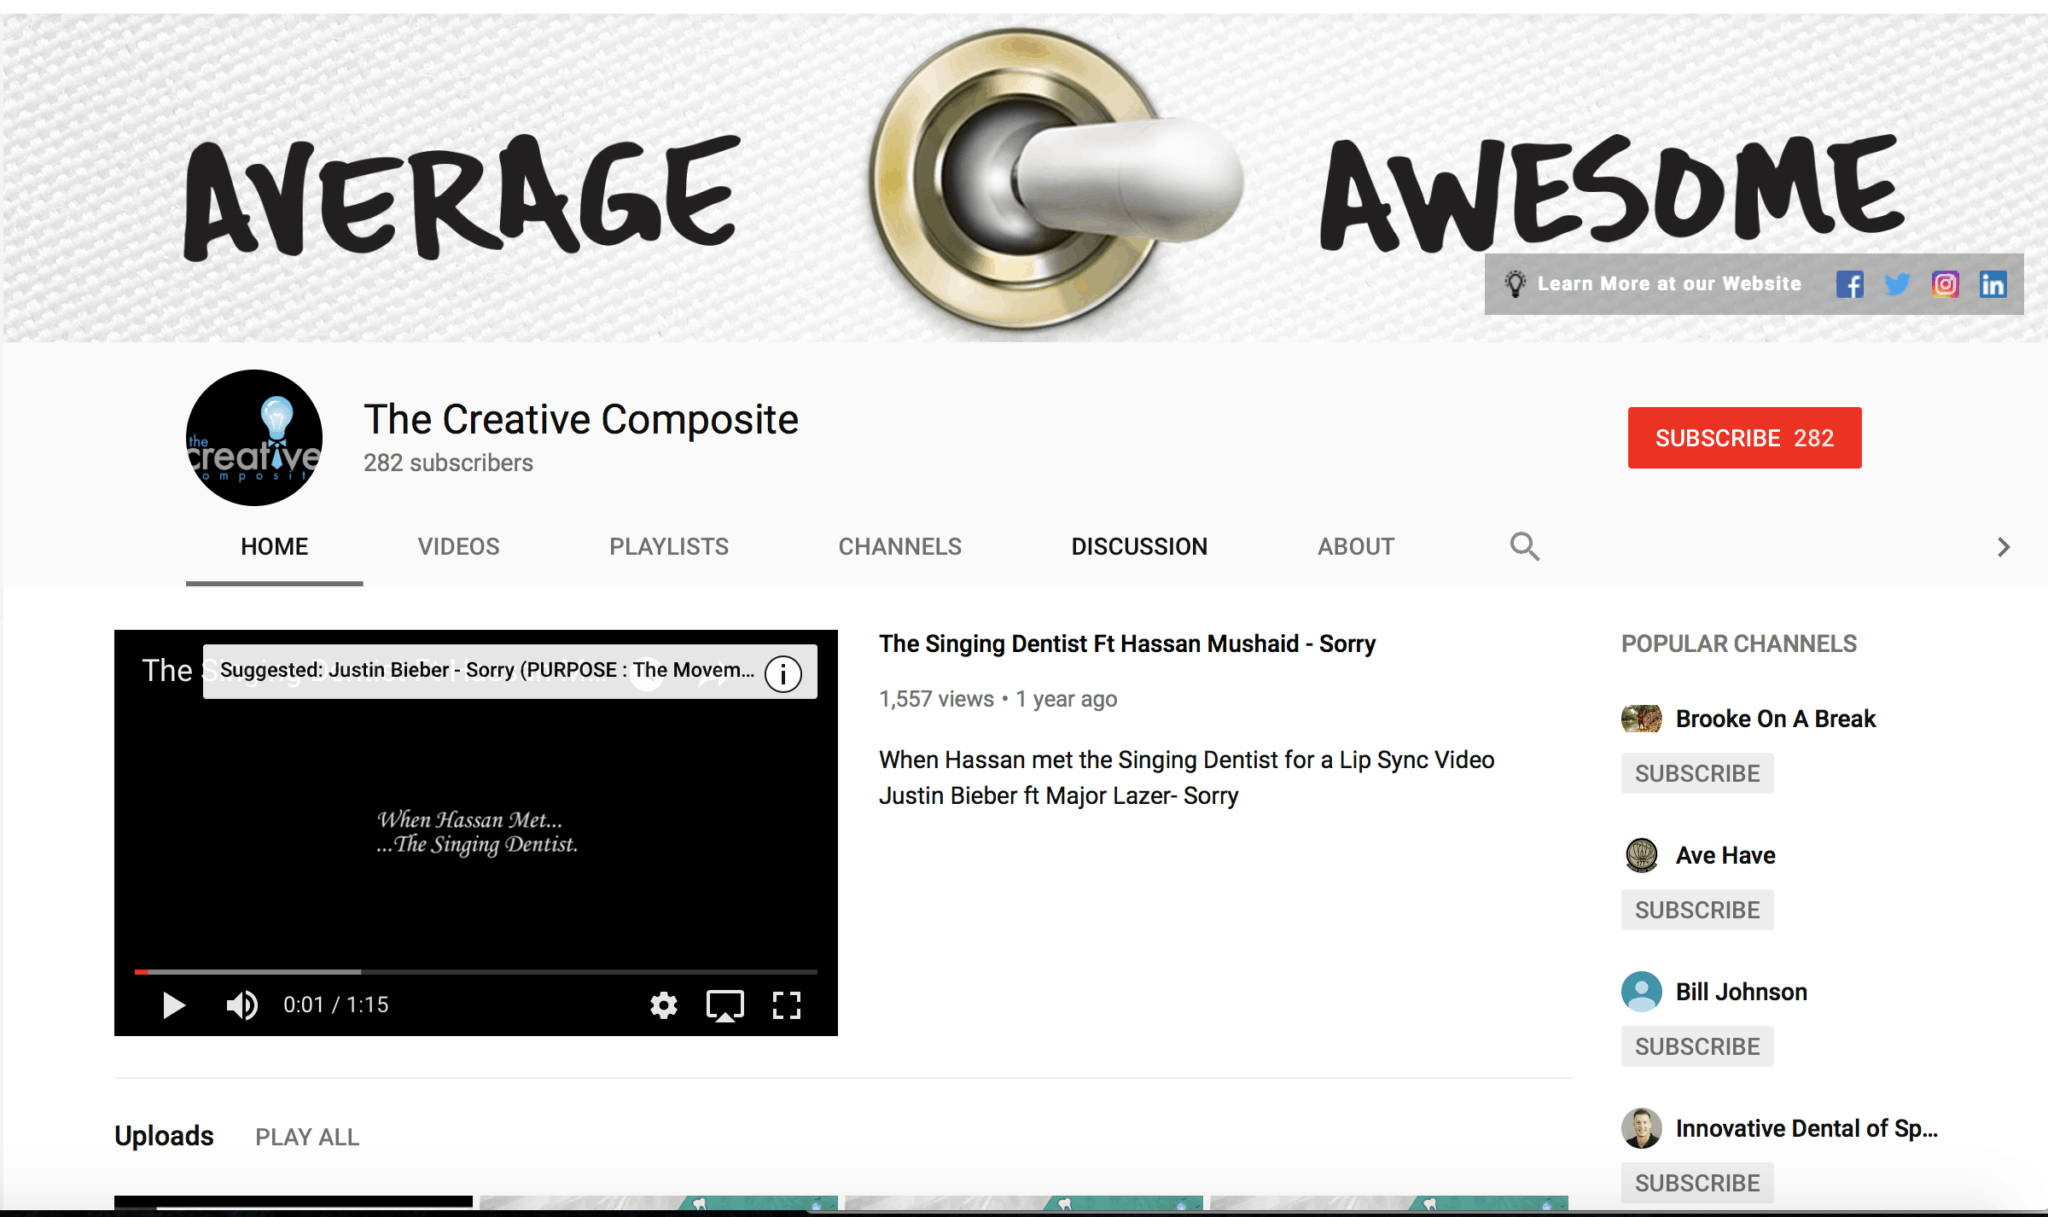Click The Creative Composite channel avatar
Viewport: 2048px width, 1217px height.
point(254,438)
